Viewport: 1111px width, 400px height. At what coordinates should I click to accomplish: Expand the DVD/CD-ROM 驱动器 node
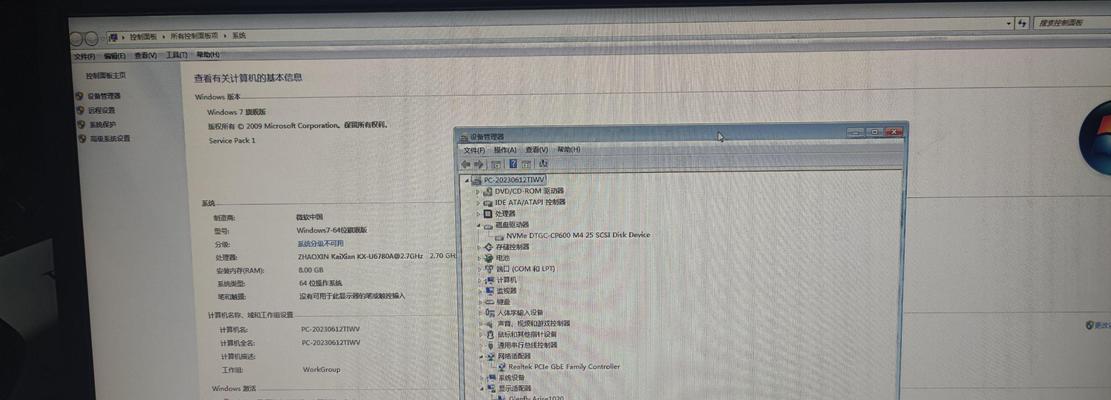478,192
